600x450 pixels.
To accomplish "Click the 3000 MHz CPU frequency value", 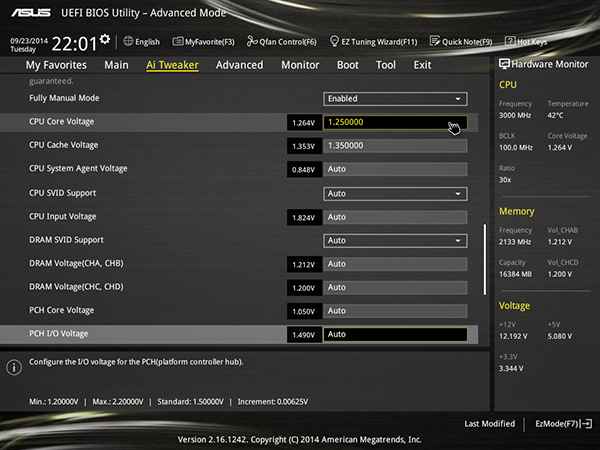I will [515, 115].
